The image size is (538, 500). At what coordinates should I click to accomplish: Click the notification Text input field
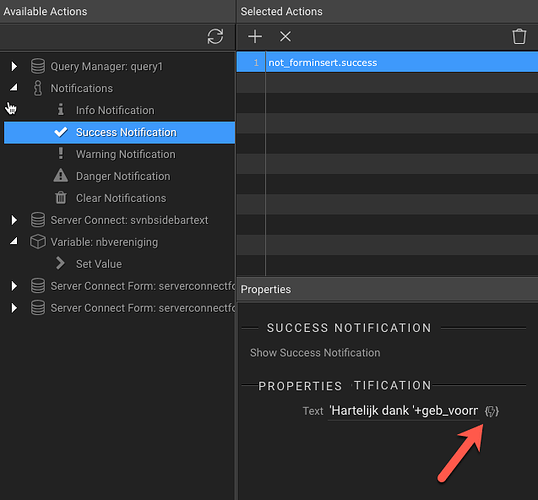point(404,411)
